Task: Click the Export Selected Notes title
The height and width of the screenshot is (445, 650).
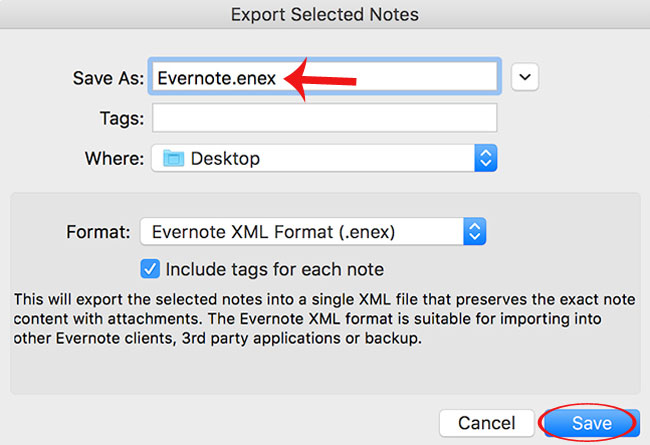Action: 325,15
